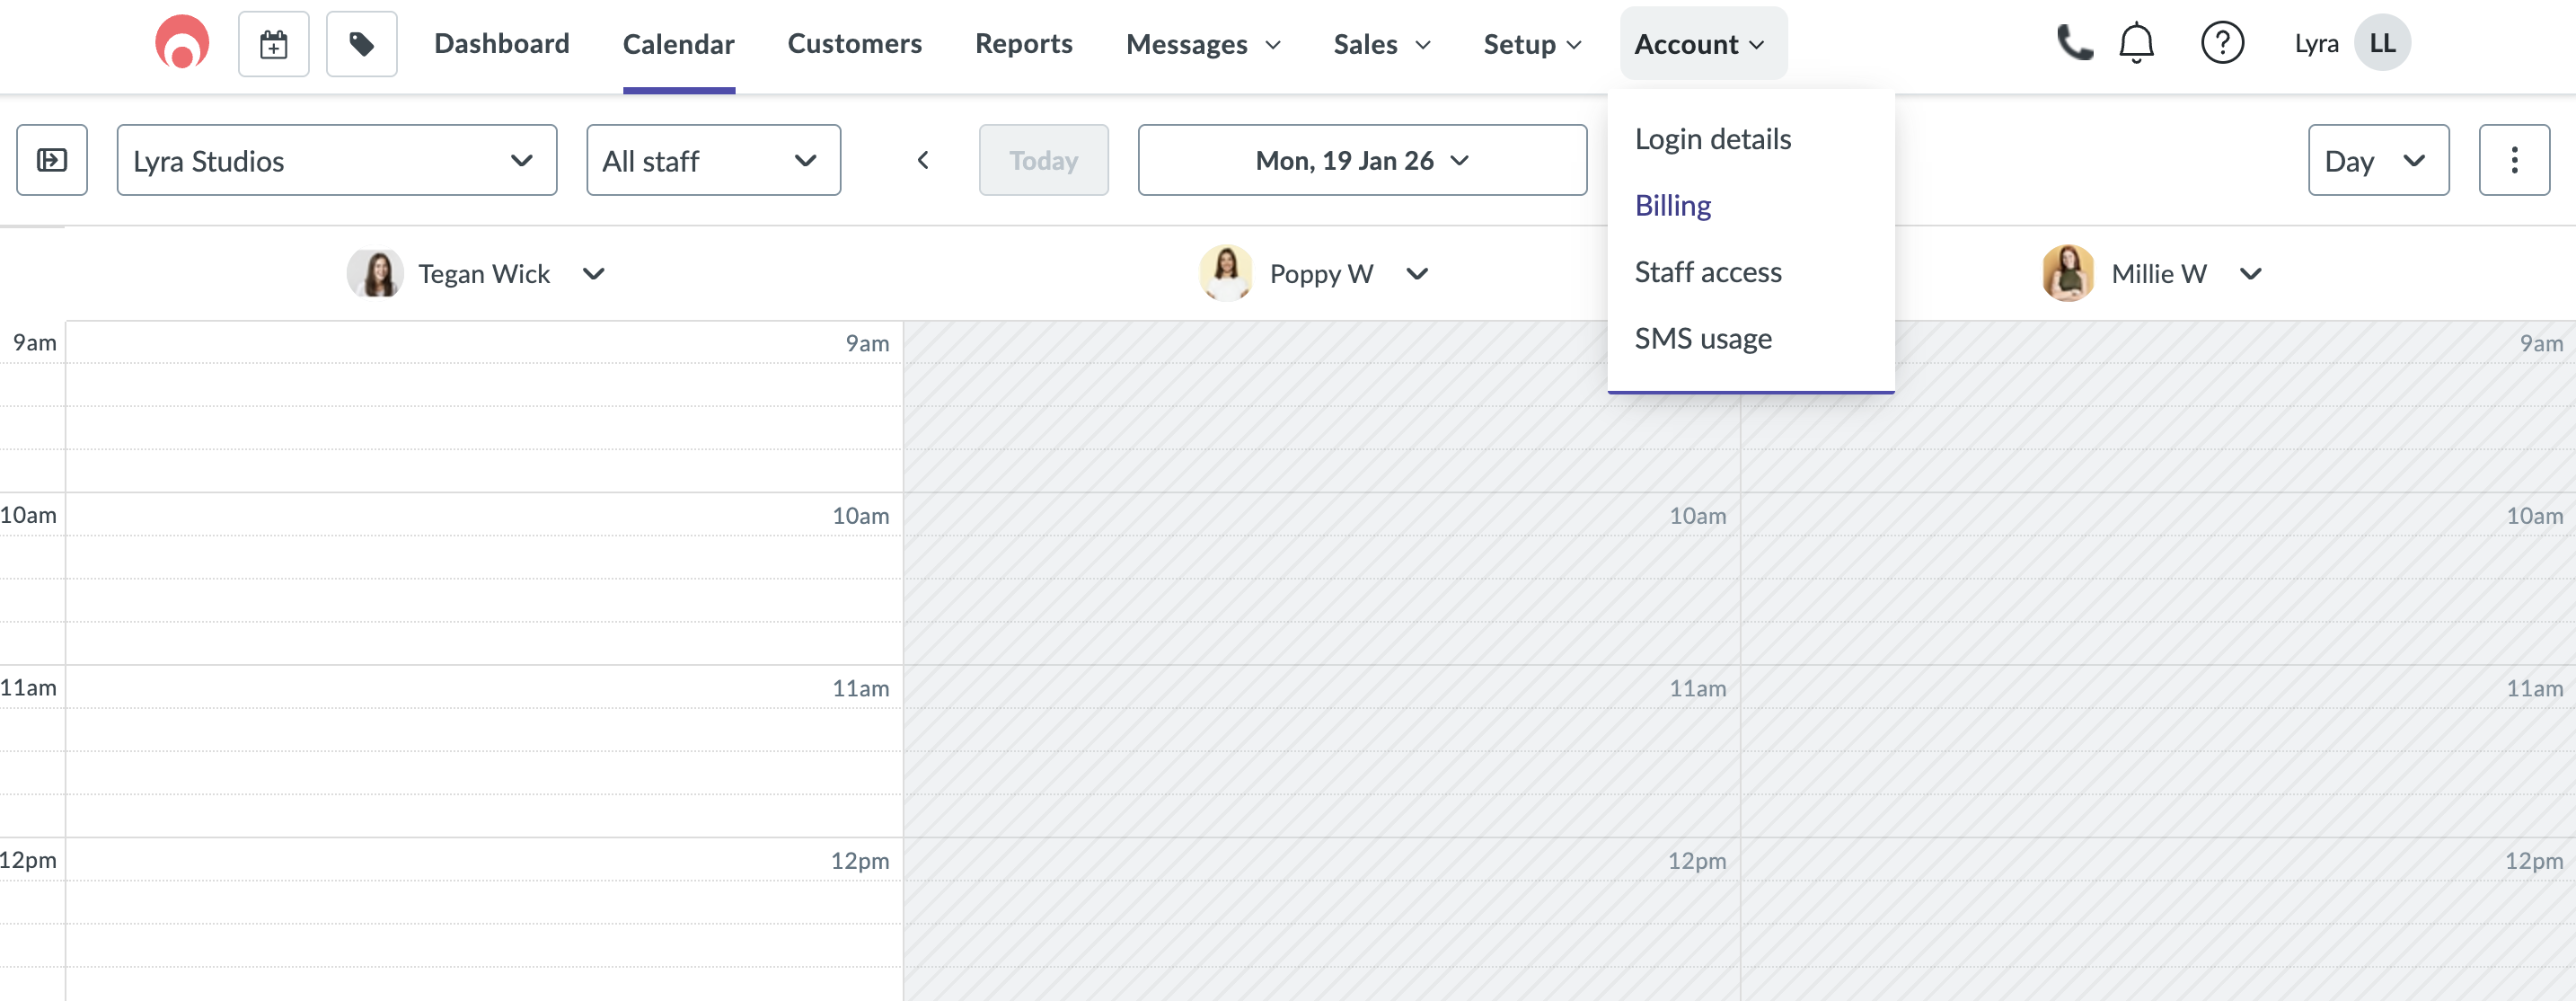
Task: Click the Today button
Action: pos(1043,160)
